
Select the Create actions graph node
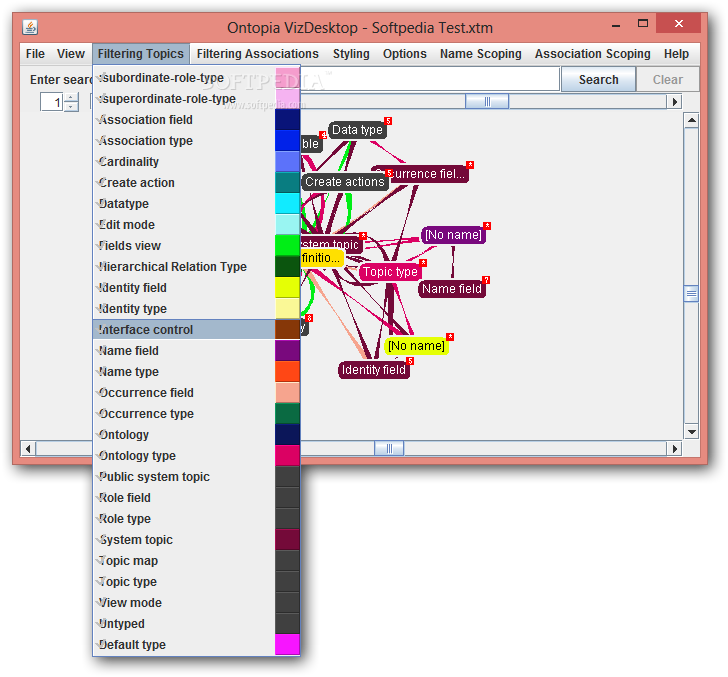tap(345, 182)
